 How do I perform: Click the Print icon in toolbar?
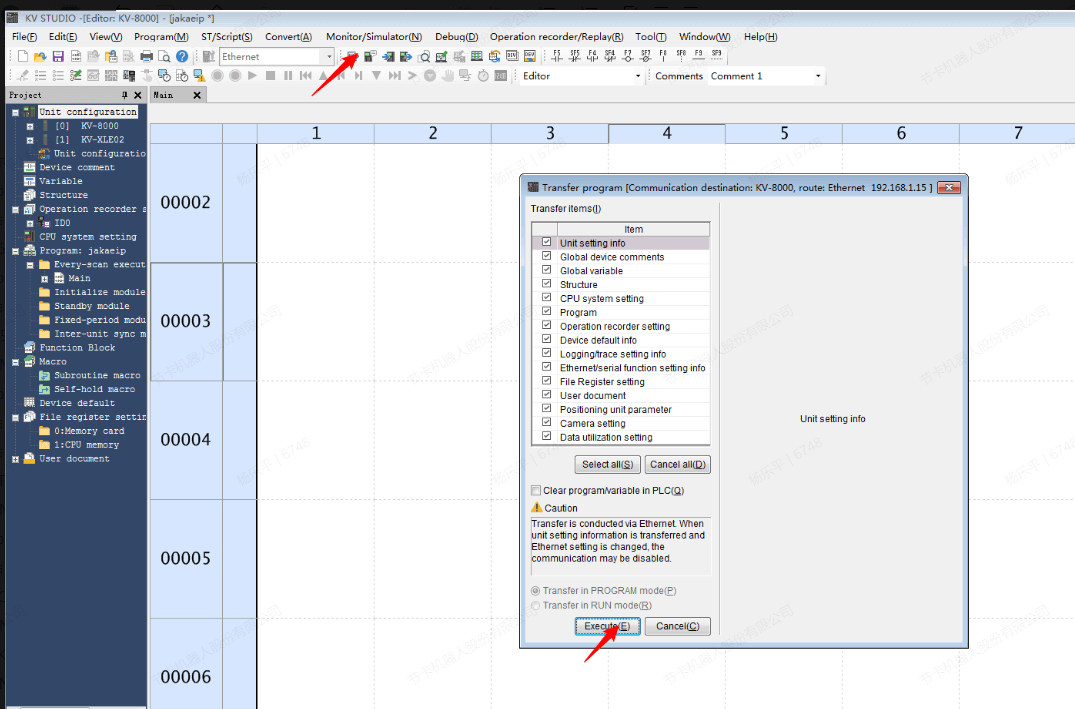coord(147,57)
